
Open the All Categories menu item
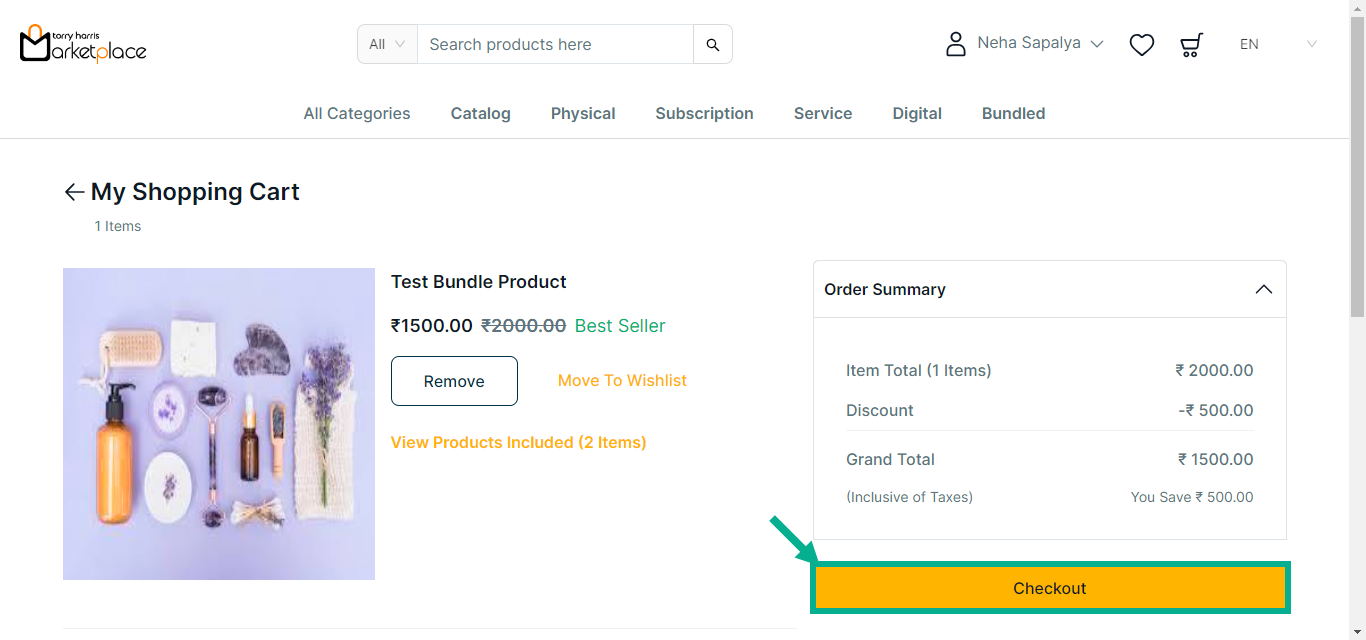coord(357,113)
